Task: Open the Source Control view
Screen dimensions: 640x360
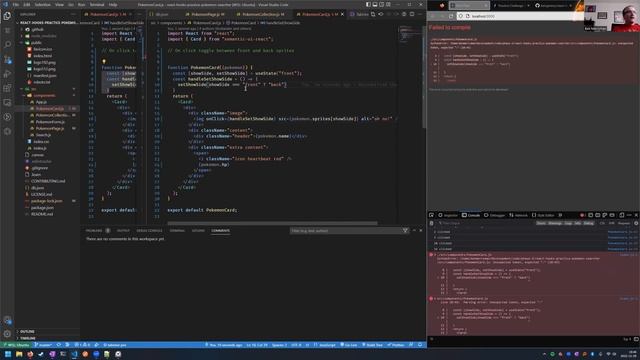Action: click(x=7, y=59)
